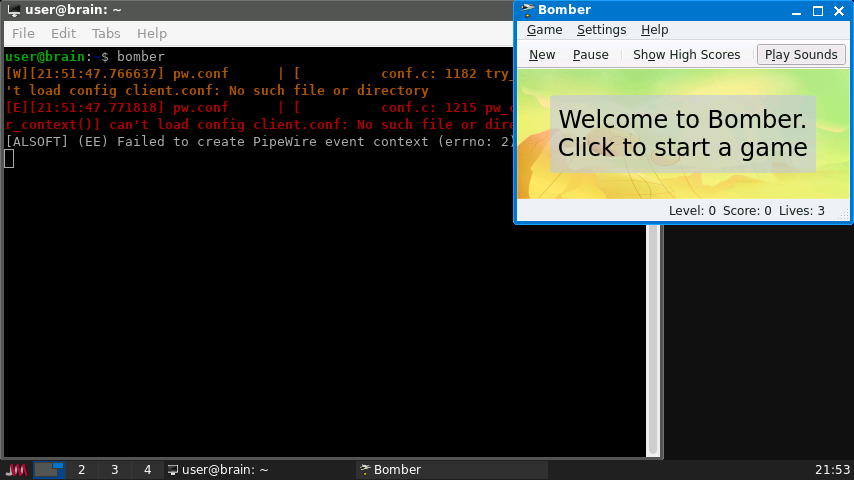Click the terminal window icon in title bar
The image size is (854, 480).
point(13,10)
